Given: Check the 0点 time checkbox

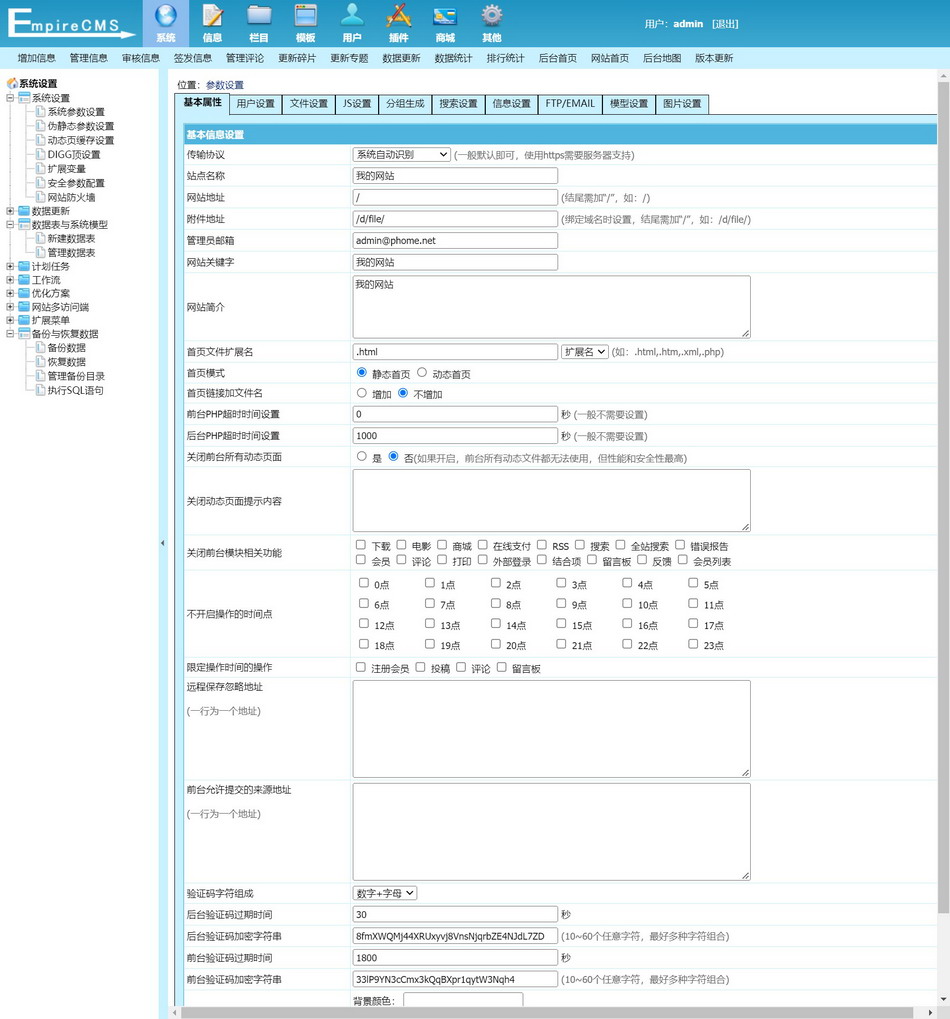Looking at the screenshot, I should (x=364, y=584).
